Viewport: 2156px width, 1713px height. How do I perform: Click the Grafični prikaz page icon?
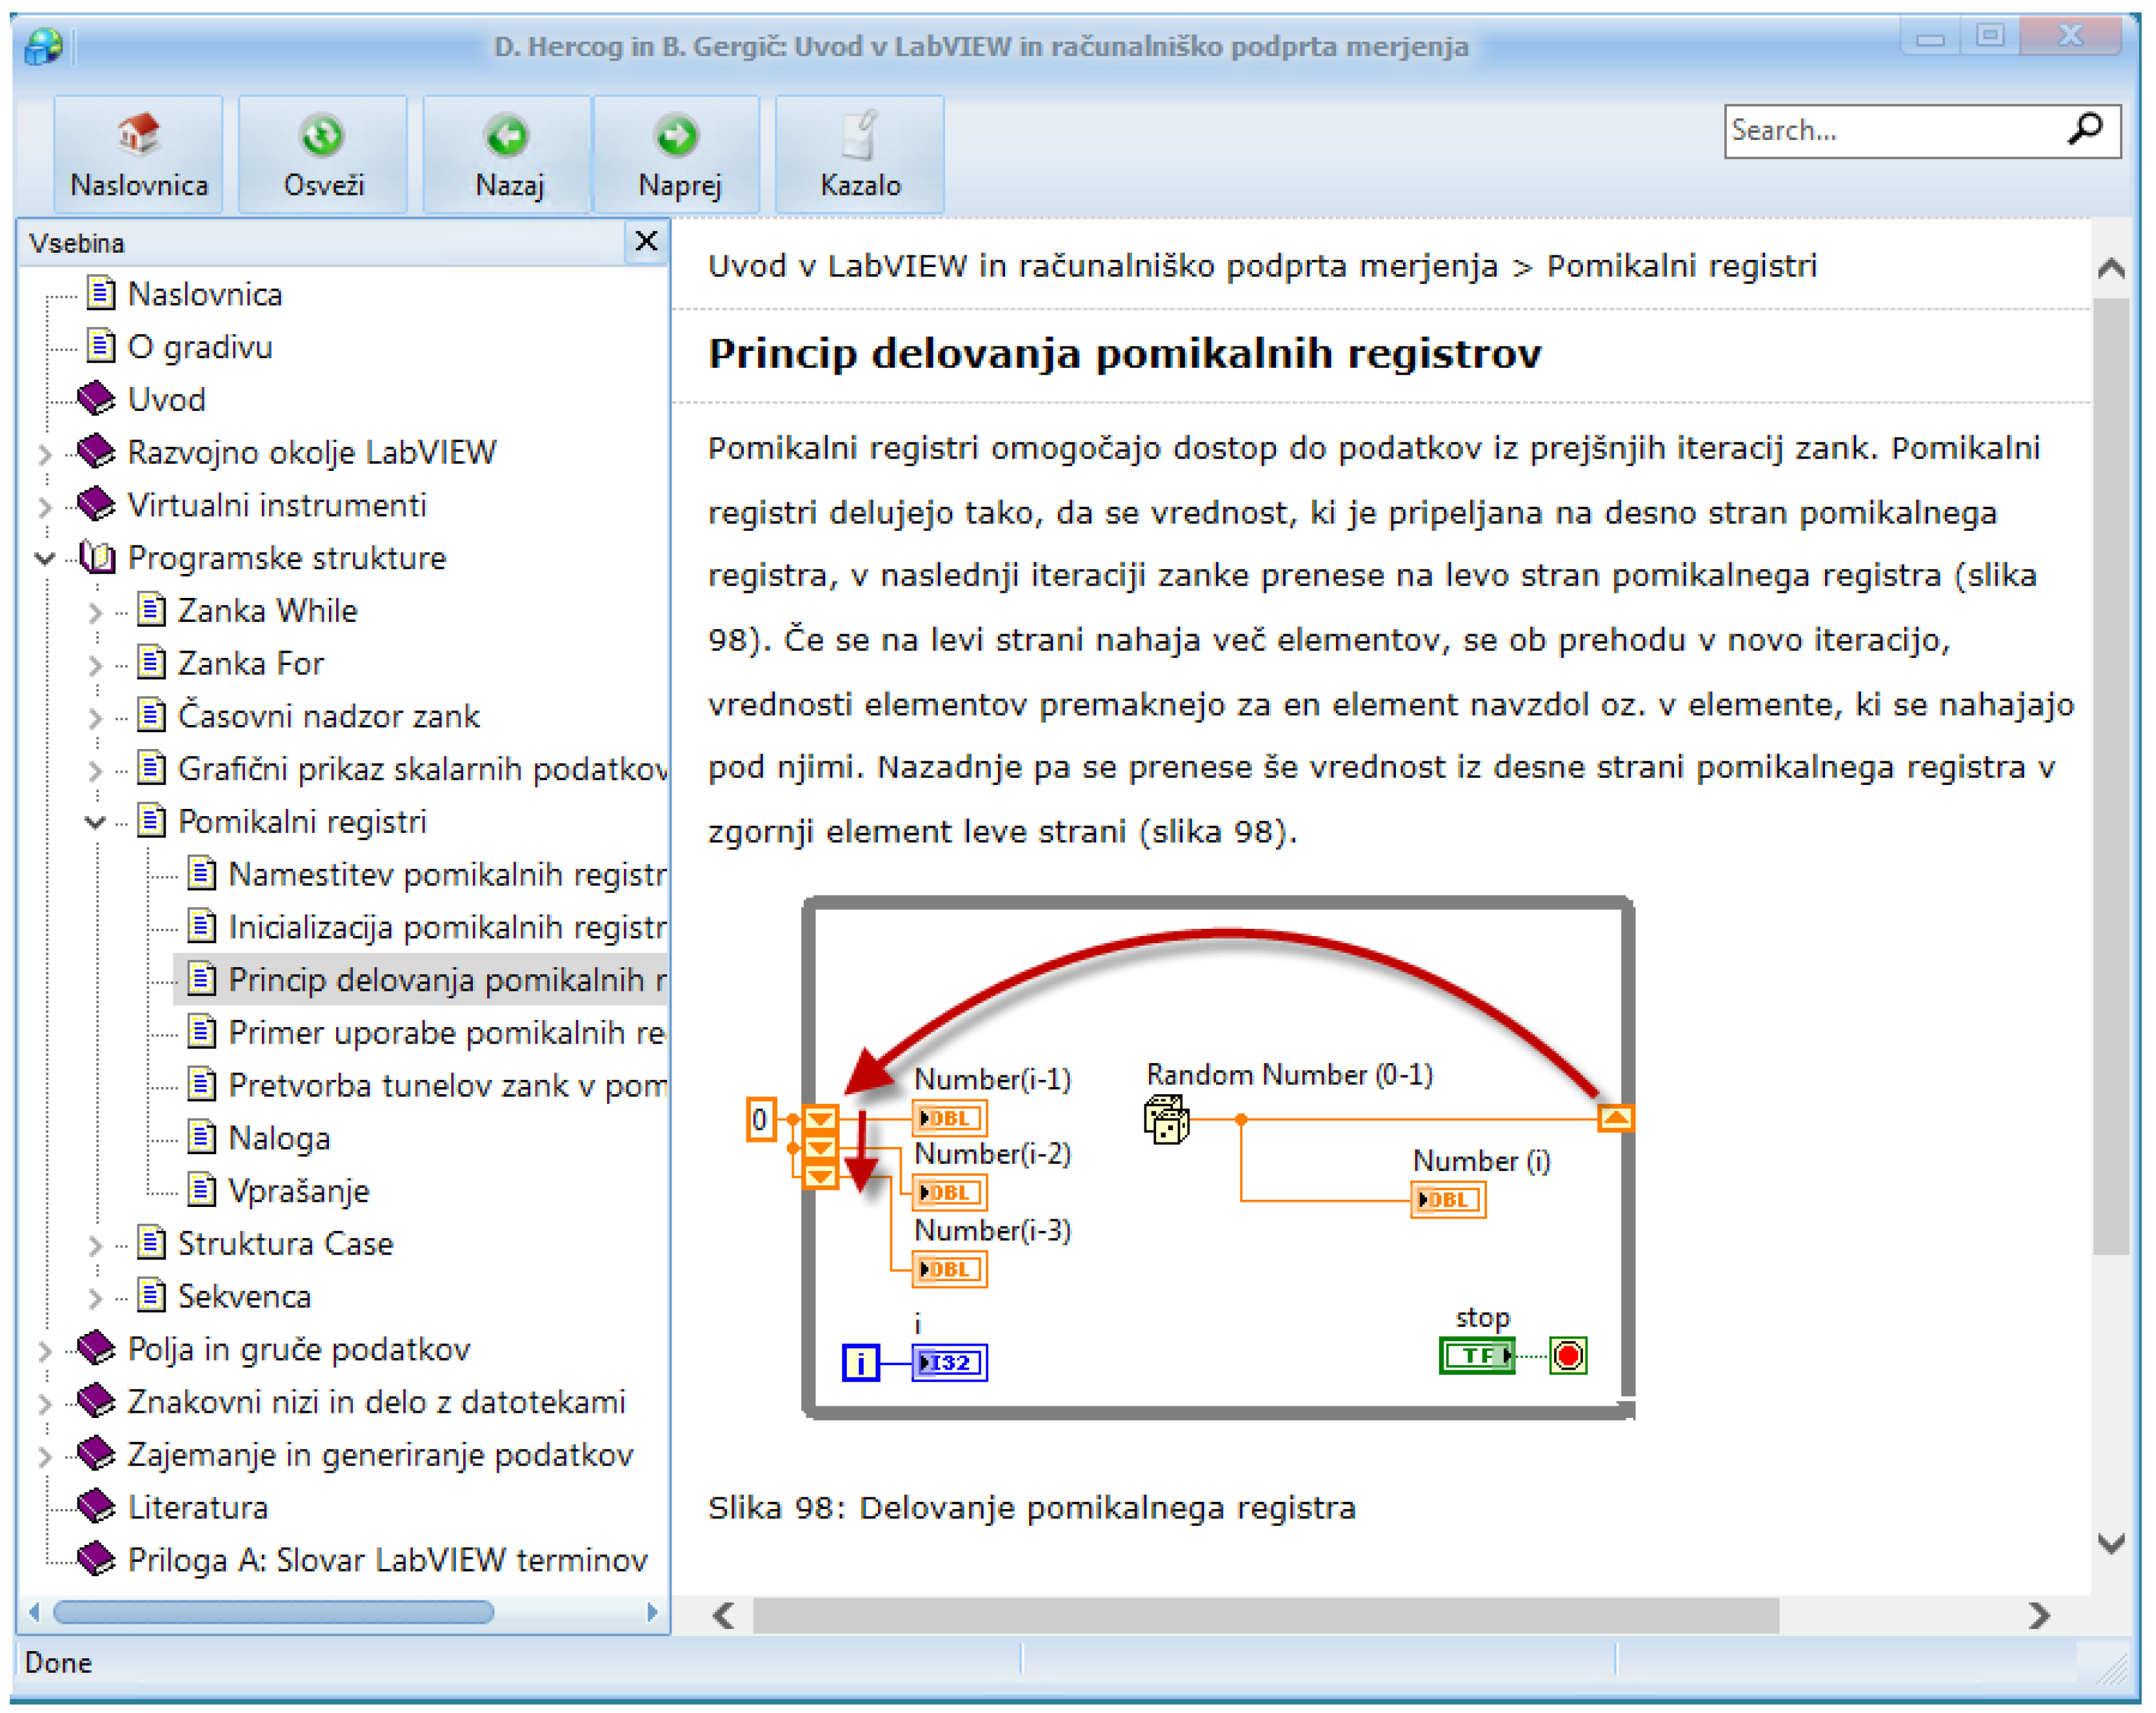[151, 767]
